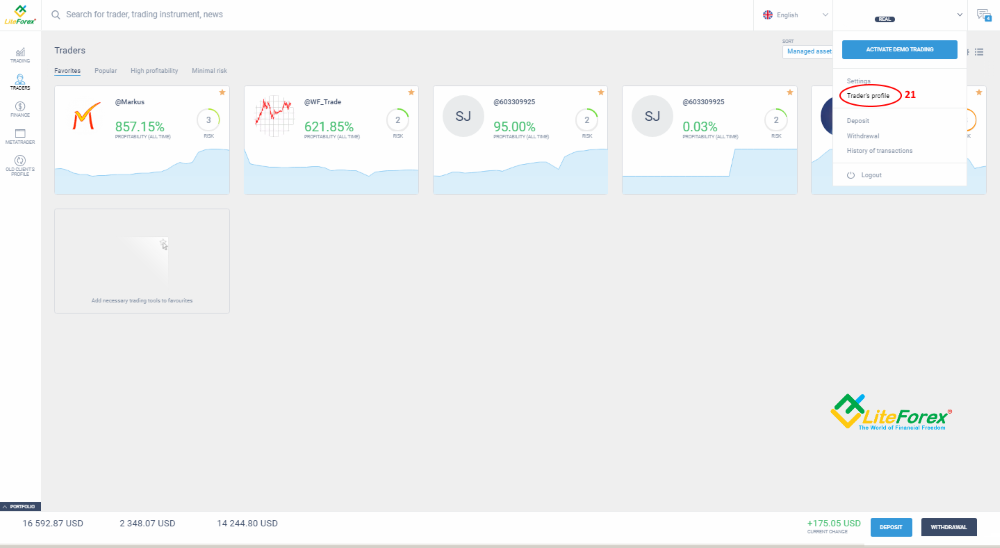Select the Minimal risk tab
This screenshot has height=548, width=1000.
209,71
